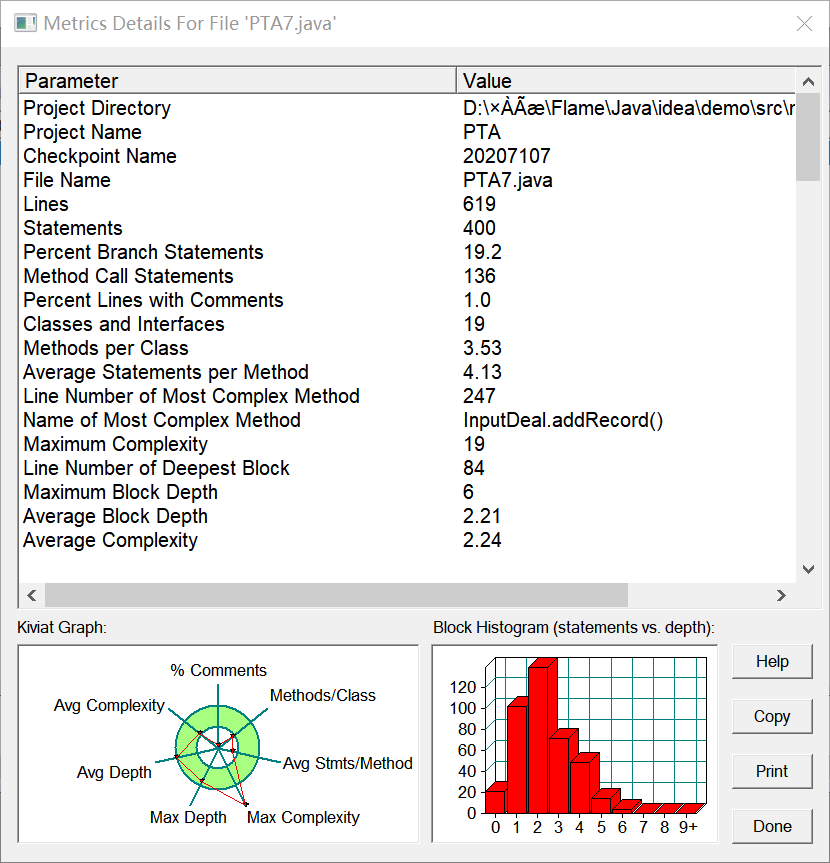Click the Kiviat graph's Methods/Class label
The height and width of the screenshot is (863, 830).
pos(323,695)
